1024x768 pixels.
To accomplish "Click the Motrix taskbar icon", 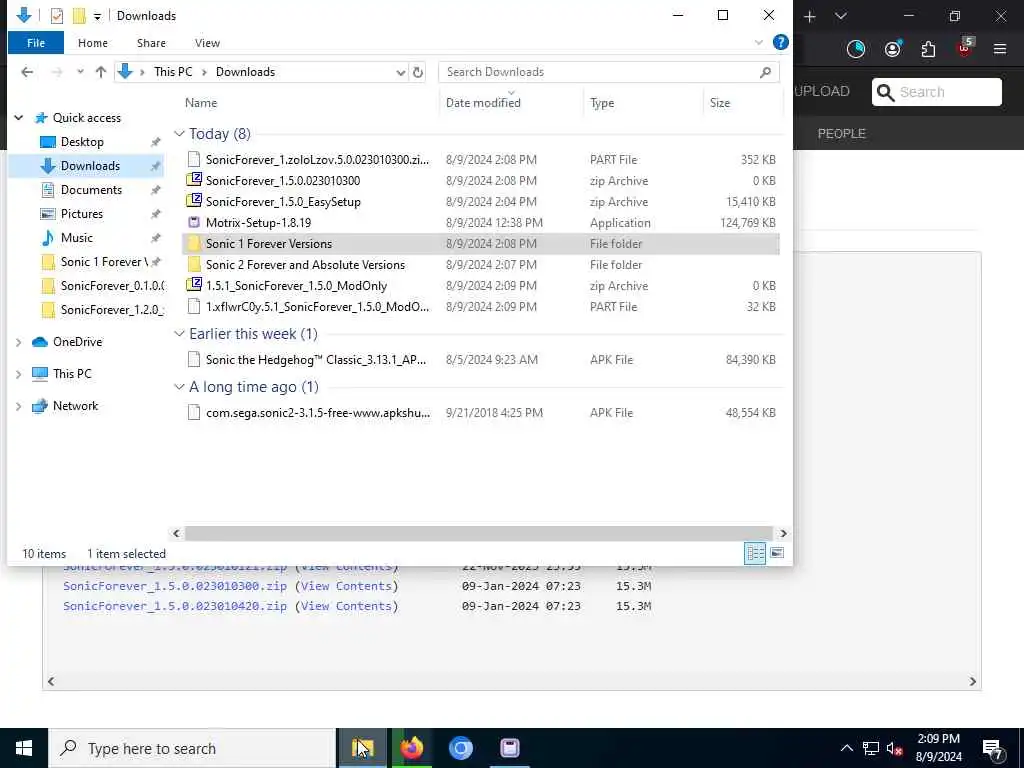I will coord(509,748).
